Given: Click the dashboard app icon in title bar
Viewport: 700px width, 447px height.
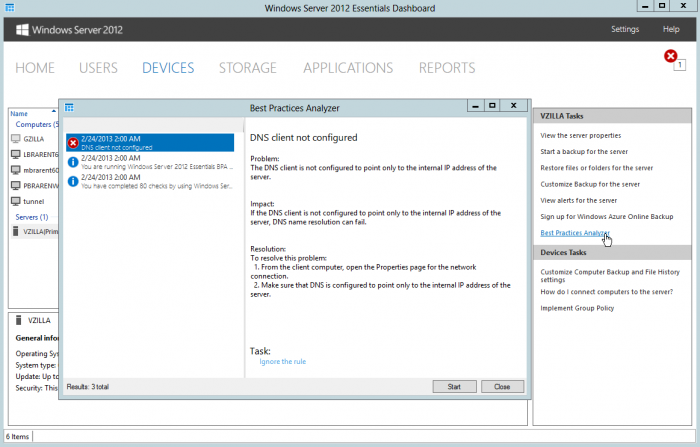Looking at the screenshot, I should click(x=9, y=8).
